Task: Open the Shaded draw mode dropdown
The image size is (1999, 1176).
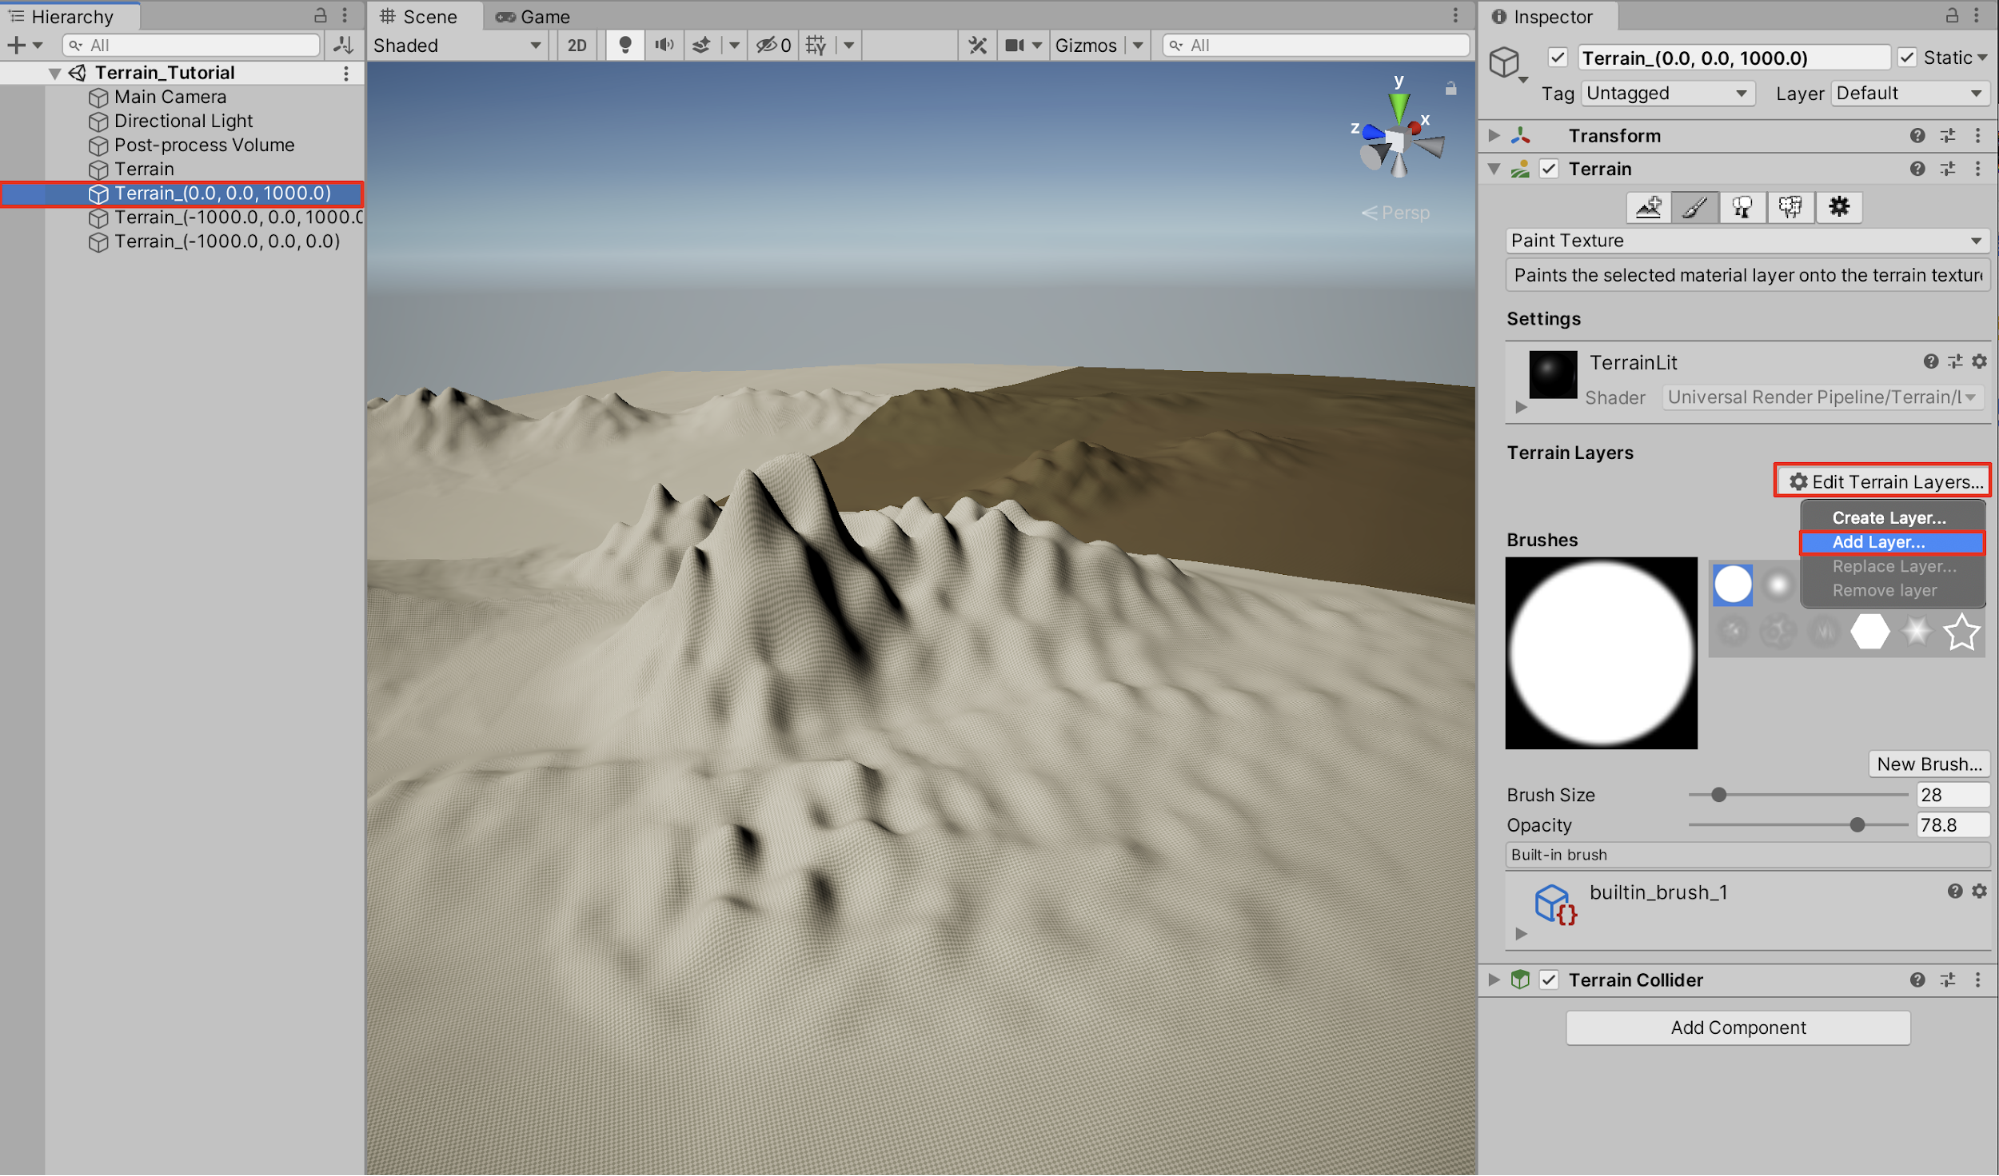Action: (x=457, y=45)
